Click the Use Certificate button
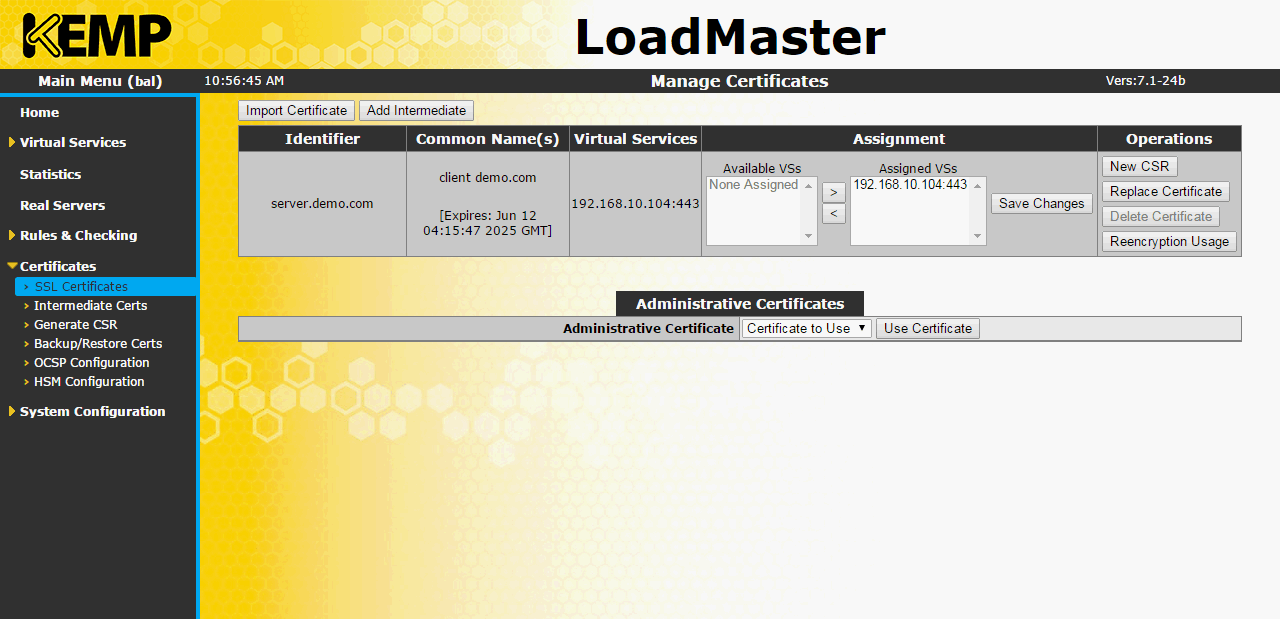The width and height of the screenshot is (1280, 619). point(928,328)
